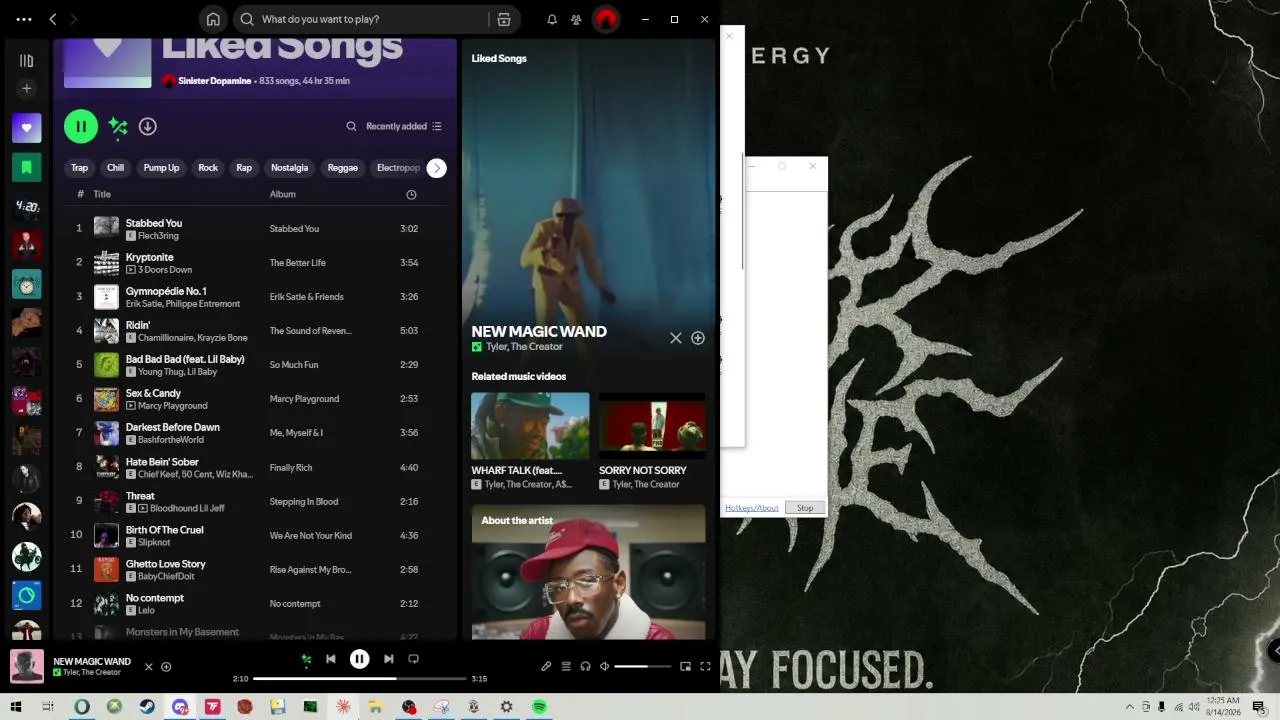Open the Browse icon in search bar
This screenshot has height=720, width=1280.
pyautogui.click(x=504, y=19)
